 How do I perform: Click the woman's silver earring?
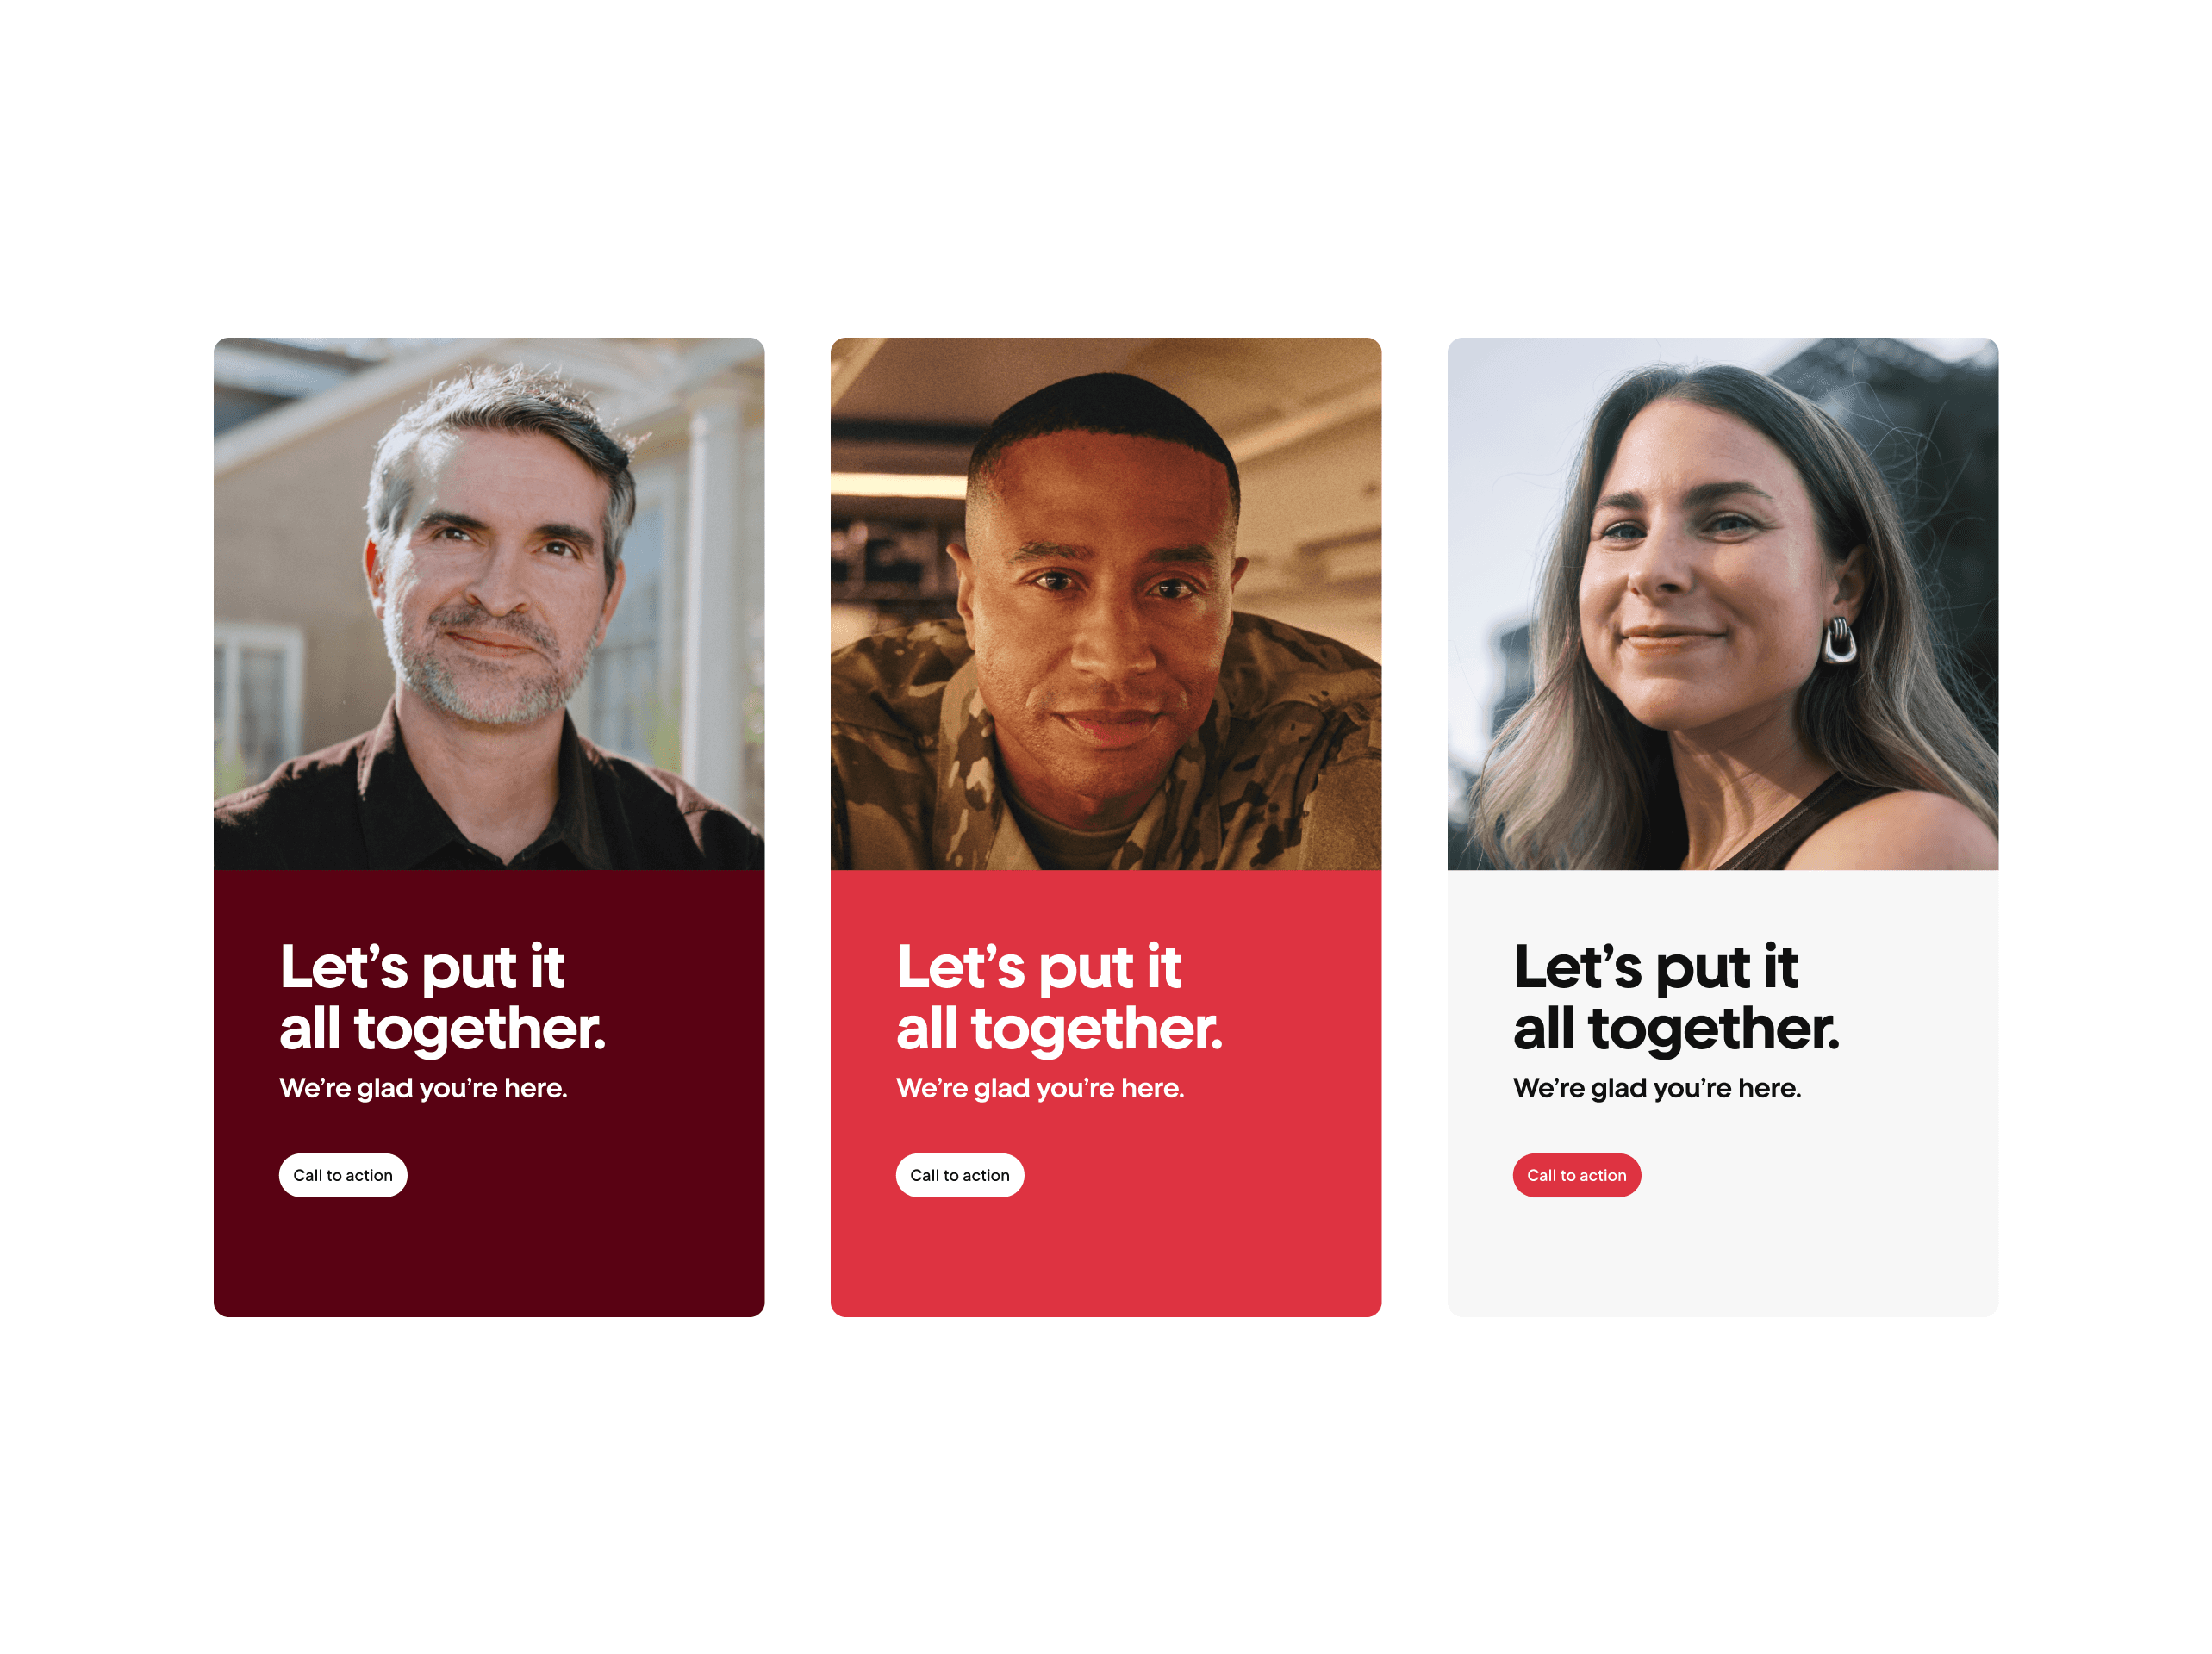tap(1840, 641)
